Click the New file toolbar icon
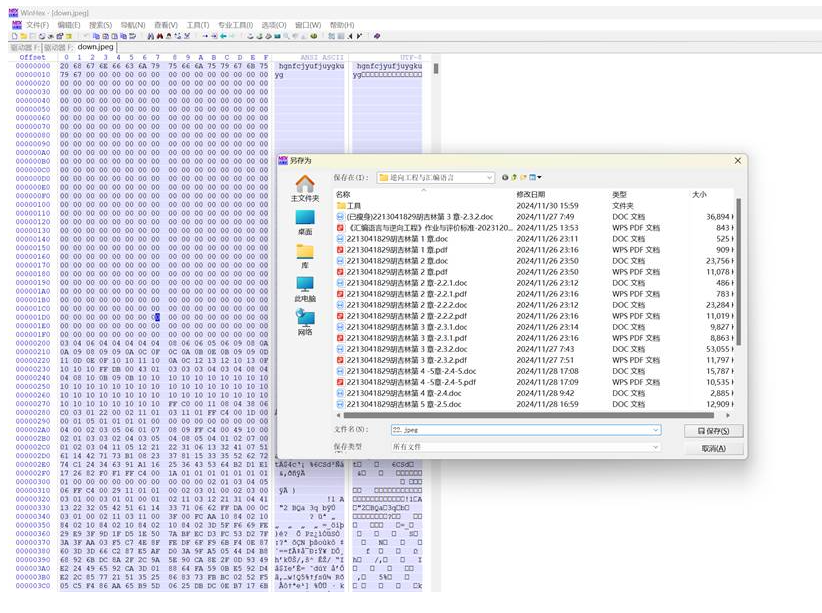Screen dimensions: 822x613 pos(15,36)
